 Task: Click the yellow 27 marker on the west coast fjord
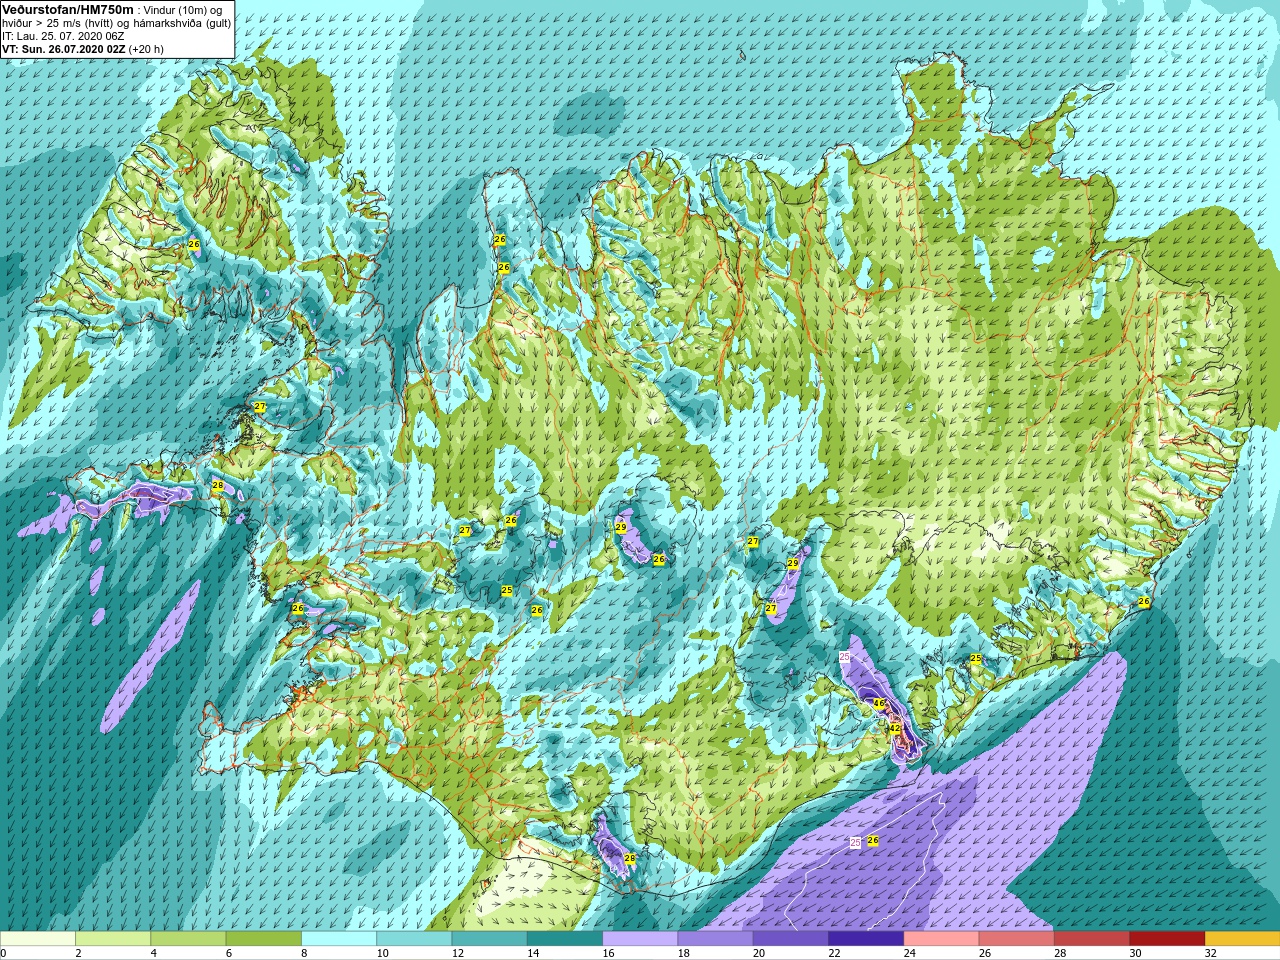[260, 407]
